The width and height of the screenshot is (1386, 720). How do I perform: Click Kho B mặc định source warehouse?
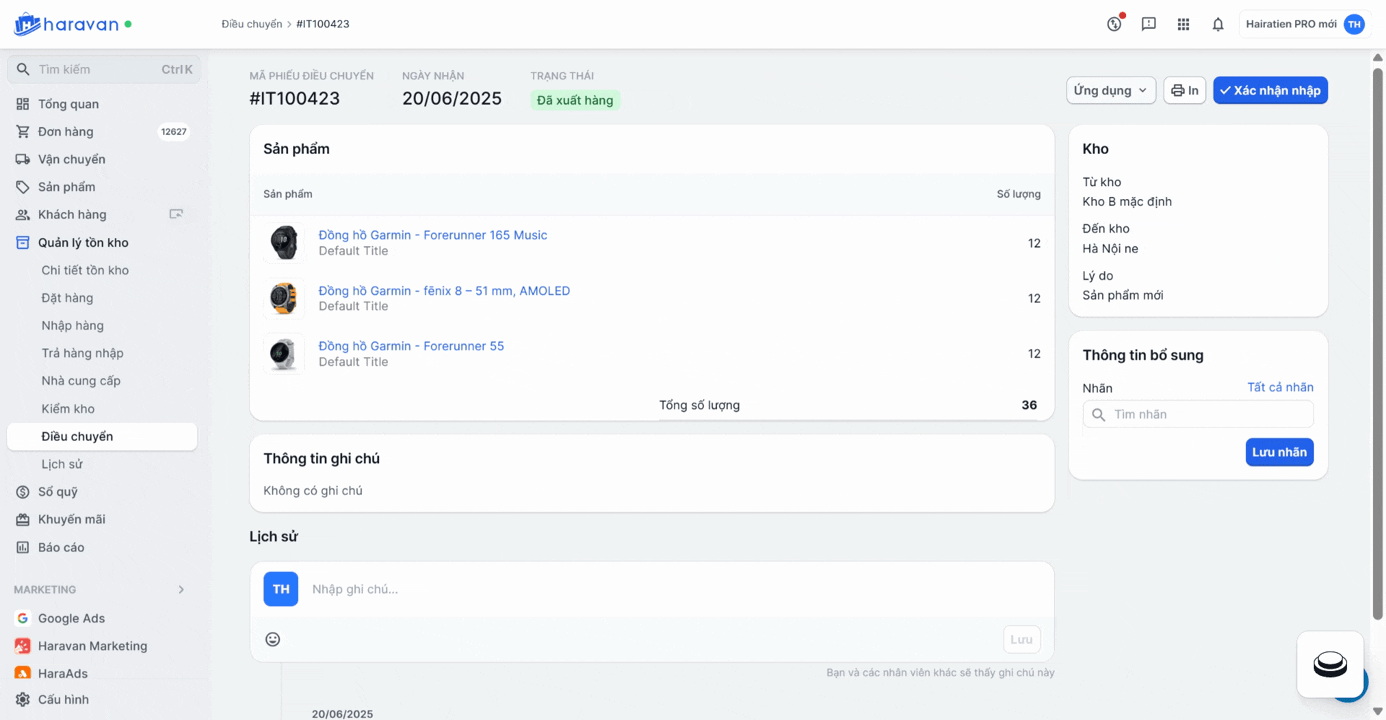coord(1127,201)
